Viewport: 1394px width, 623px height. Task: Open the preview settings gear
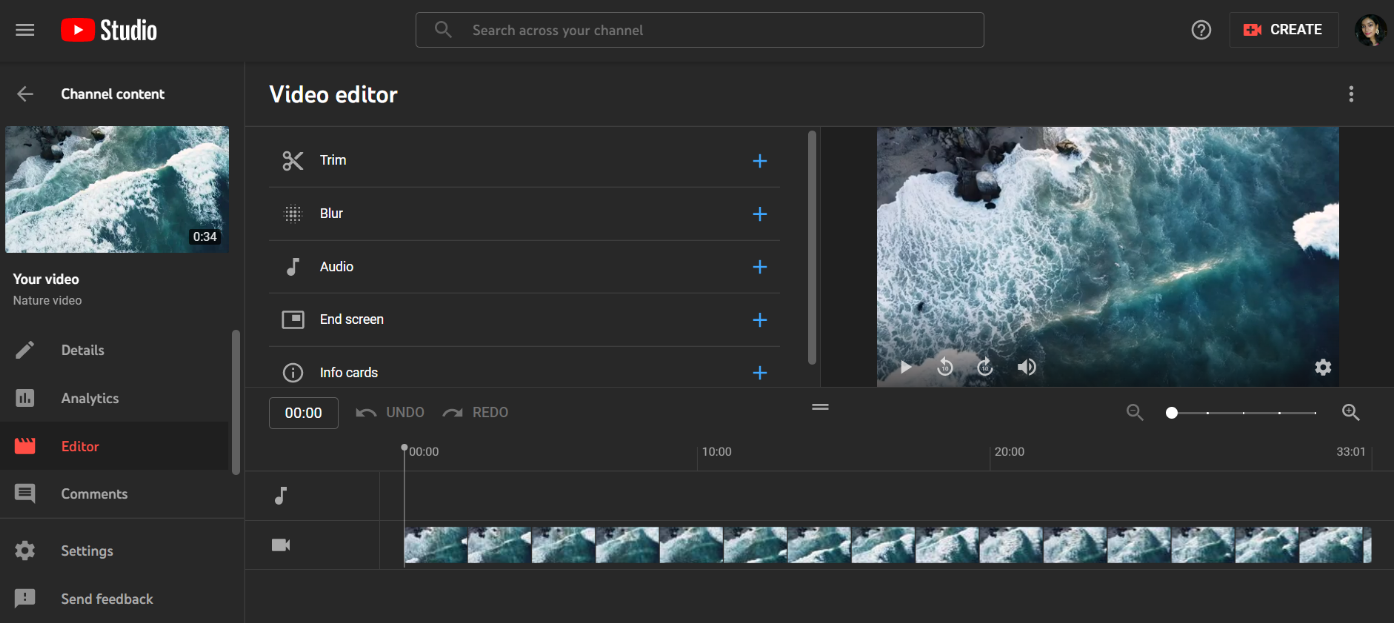pos(1323,367)
